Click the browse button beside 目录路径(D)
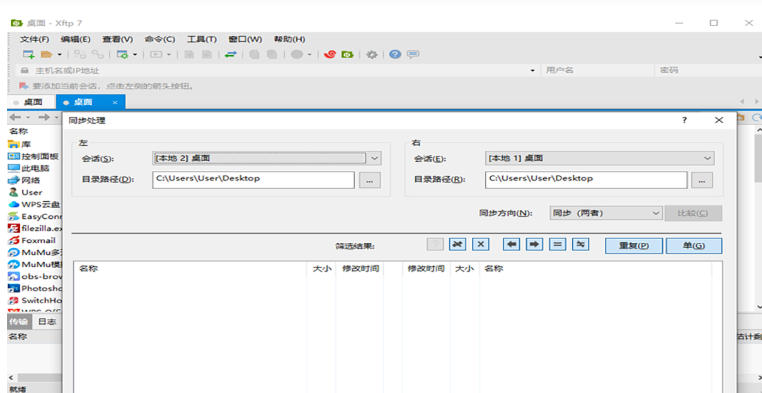Viewport: 762px width, 393px height. coord(370,180)
